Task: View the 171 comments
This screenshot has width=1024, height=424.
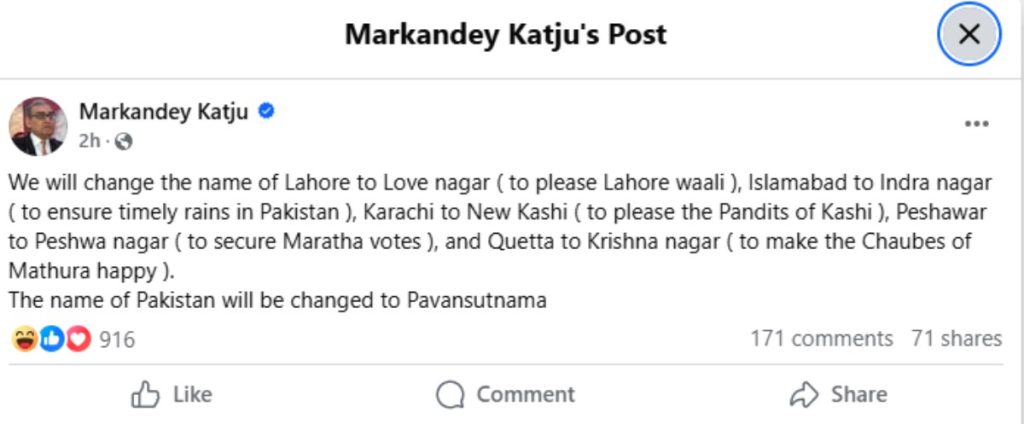Action: point(821,339)
